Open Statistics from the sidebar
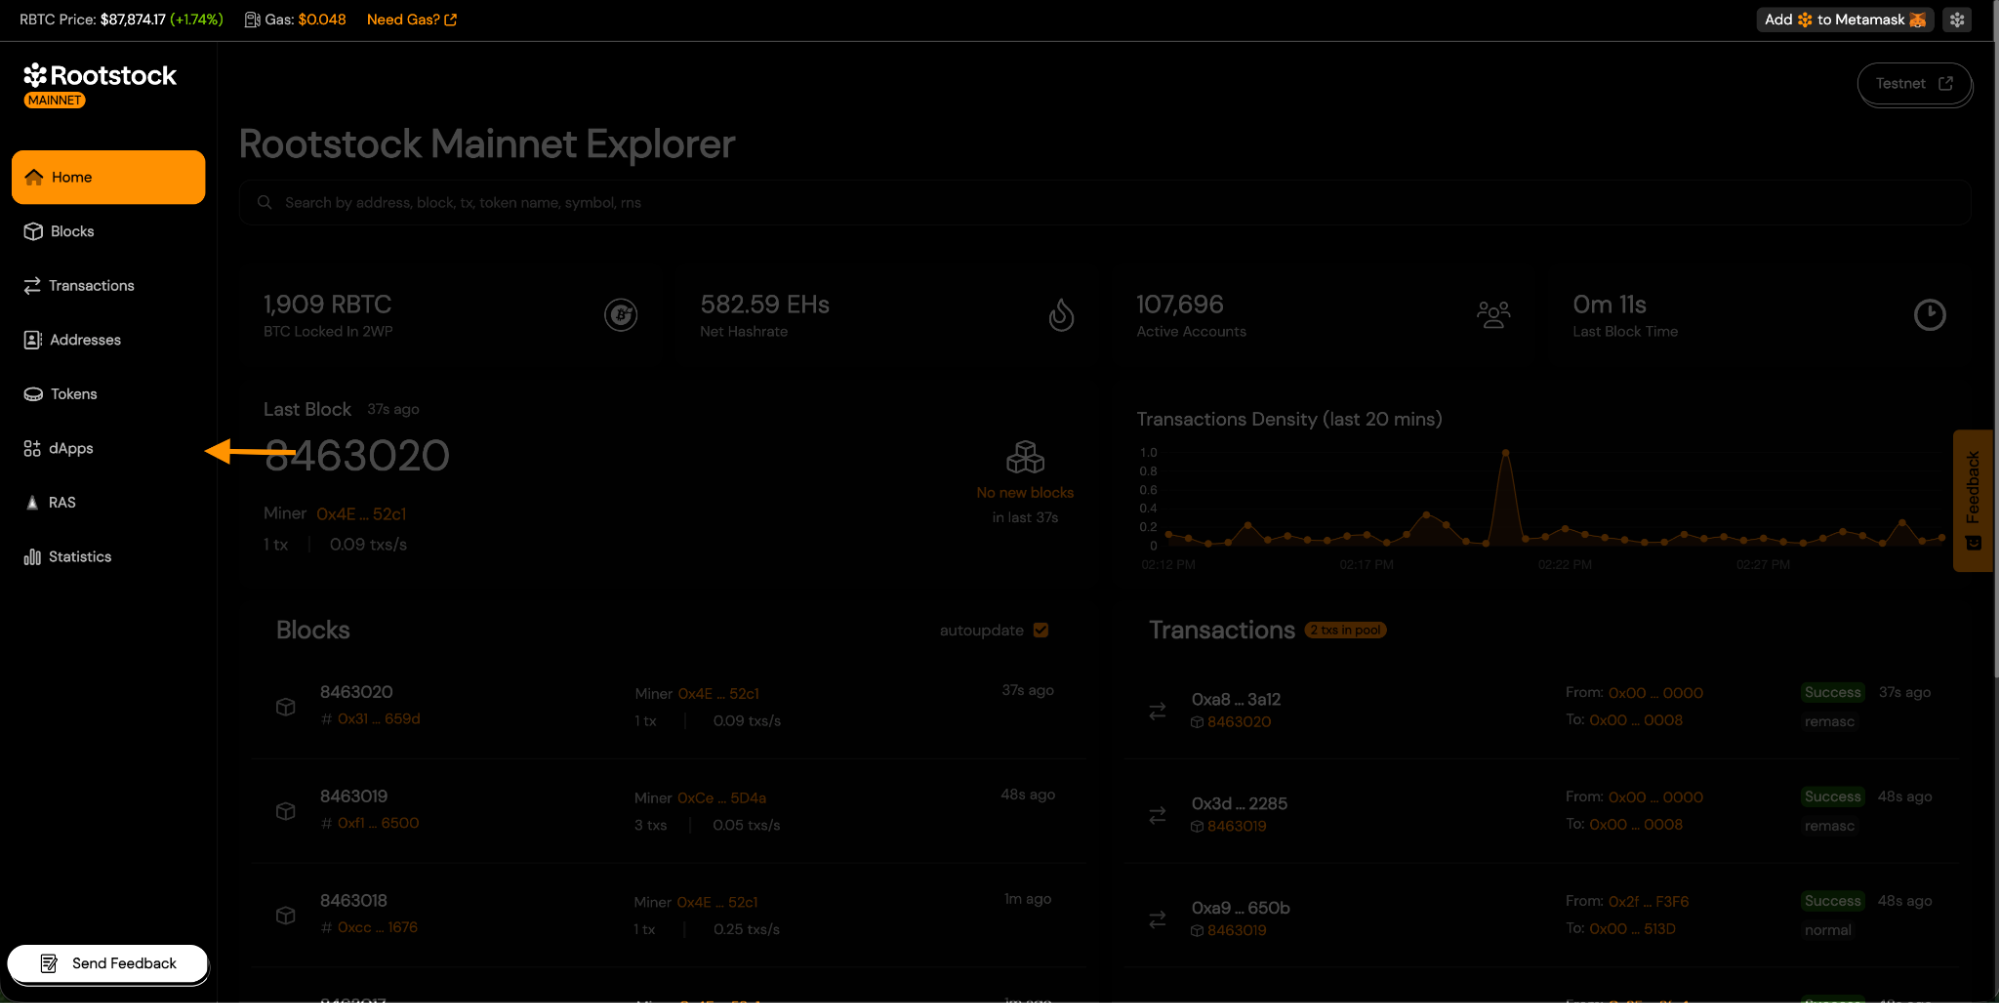The width and height of the screenshot is (1999, 1004). point(79,557)
